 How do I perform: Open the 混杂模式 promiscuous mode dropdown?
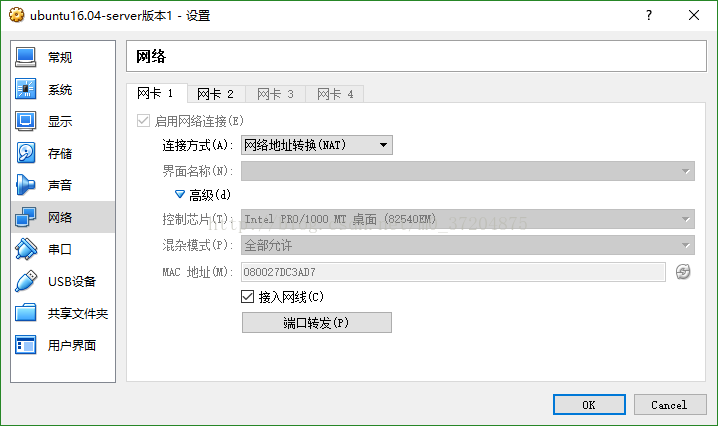pos(467,245)
